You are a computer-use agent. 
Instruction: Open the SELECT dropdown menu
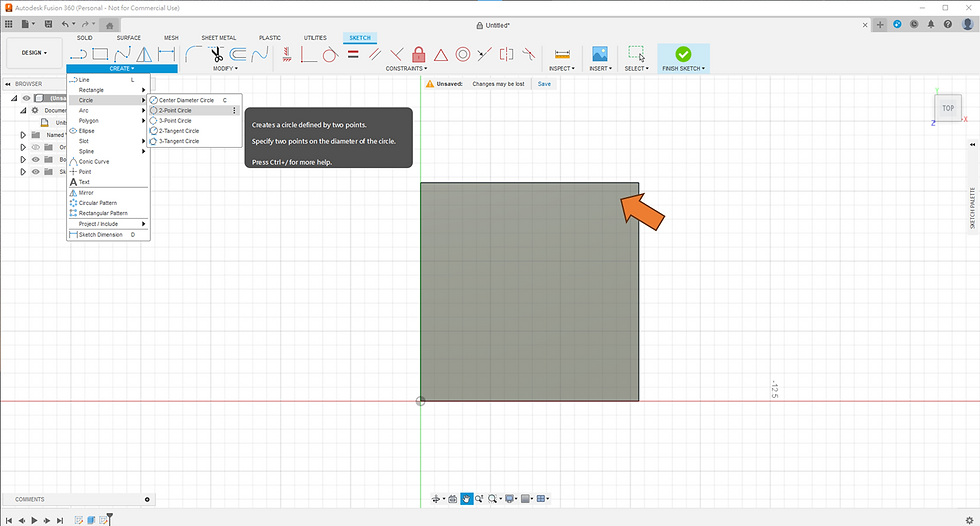pos(637,68)
